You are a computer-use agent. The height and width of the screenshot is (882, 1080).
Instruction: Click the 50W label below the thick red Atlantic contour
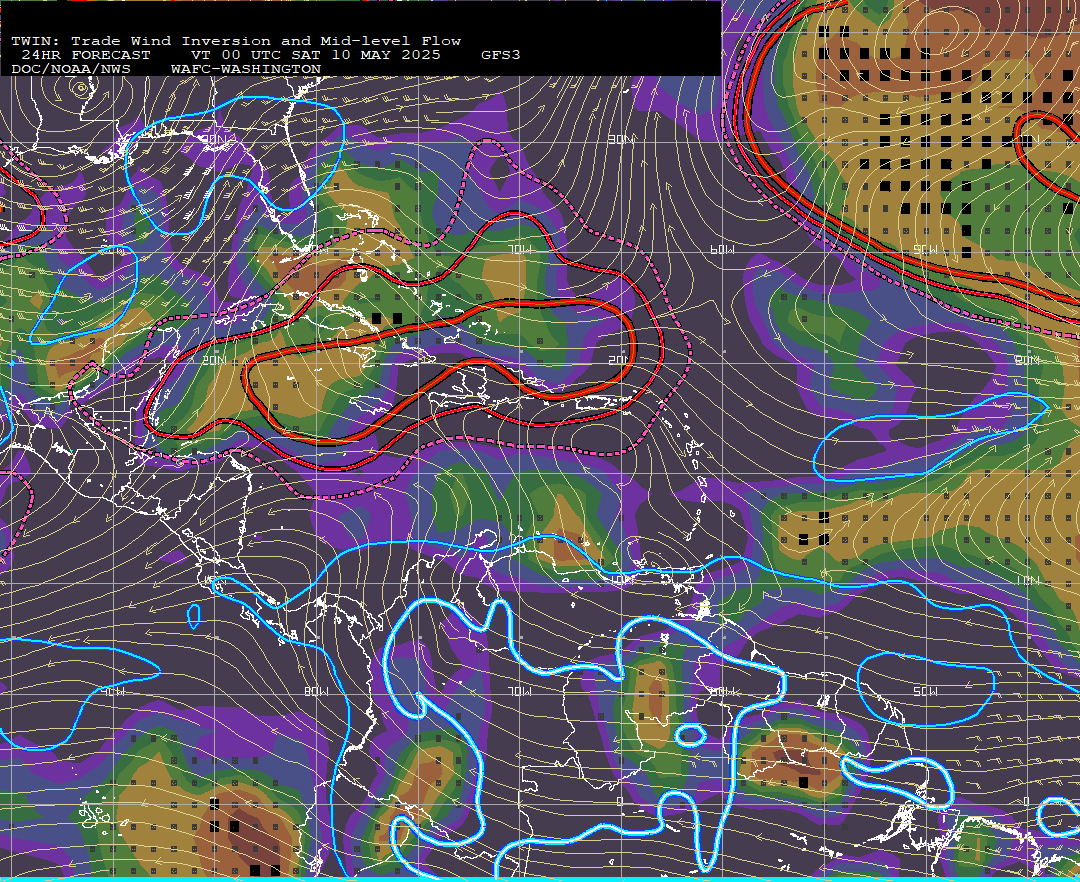pos(924,249)
